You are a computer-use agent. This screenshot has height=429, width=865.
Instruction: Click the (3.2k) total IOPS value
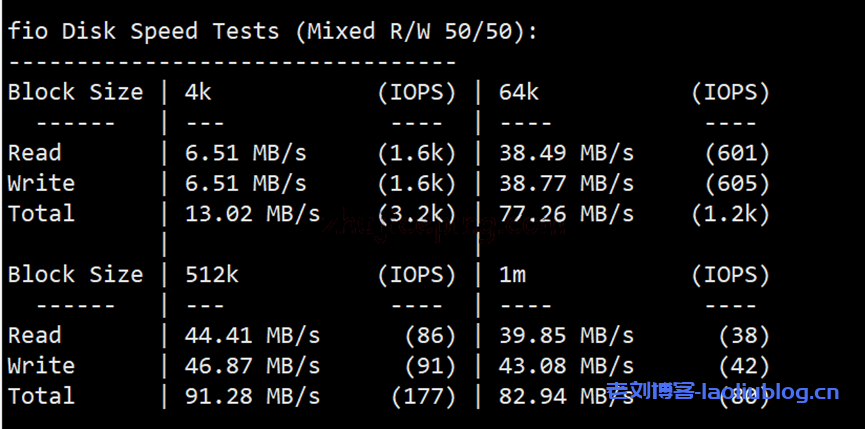pos(416,213)
